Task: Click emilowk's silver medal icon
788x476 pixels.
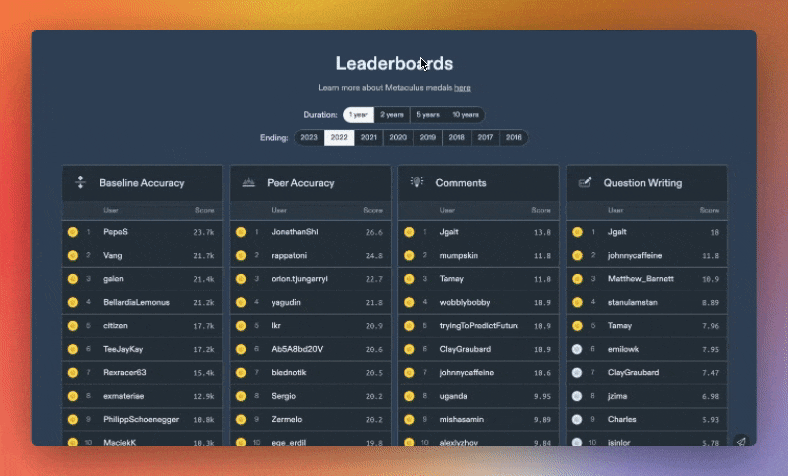Action: (576, 349)
